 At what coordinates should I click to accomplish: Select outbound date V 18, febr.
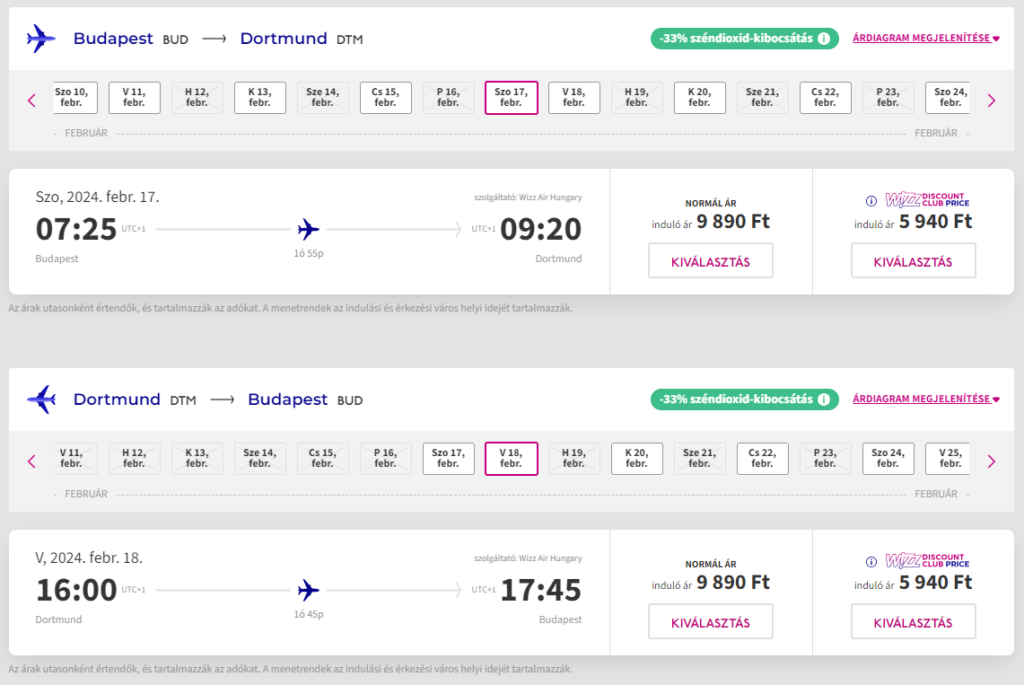coord(574,97)
